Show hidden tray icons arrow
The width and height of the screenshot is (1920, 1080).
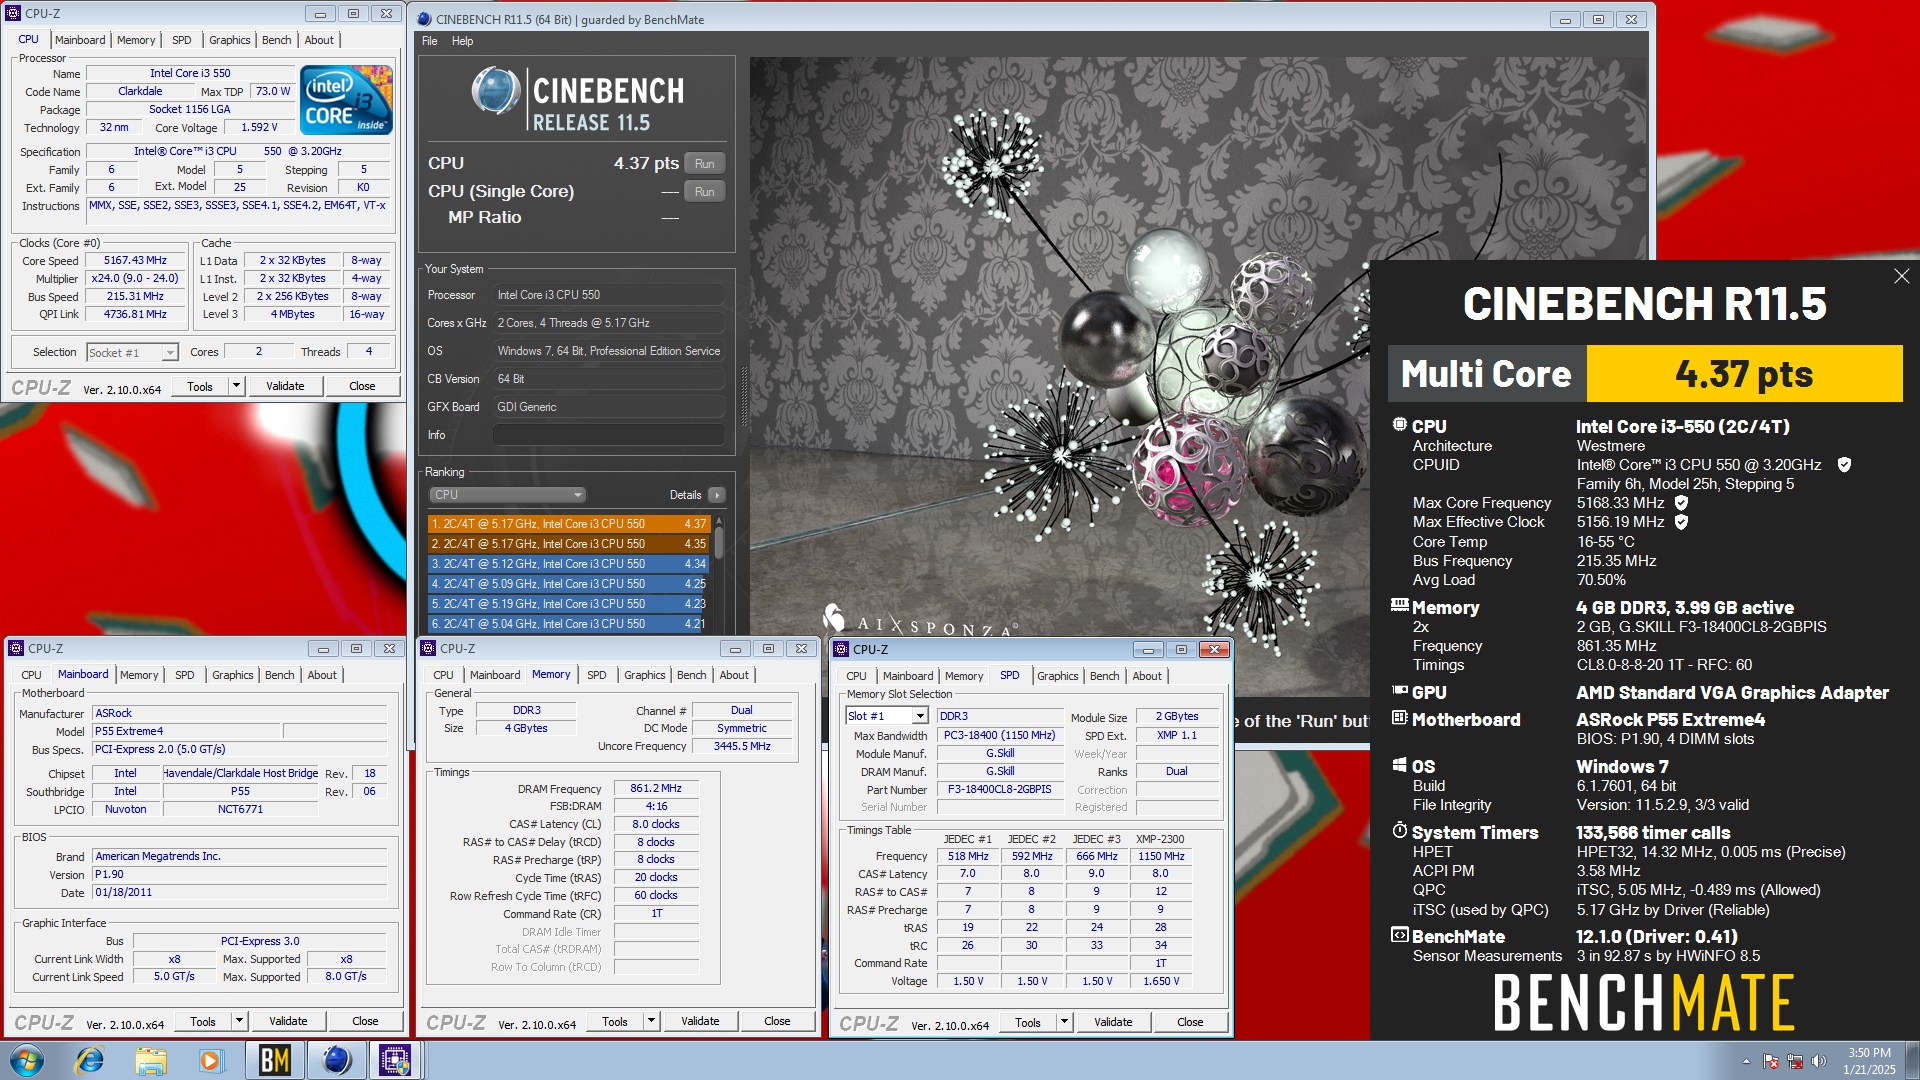pos(1746,1061)
